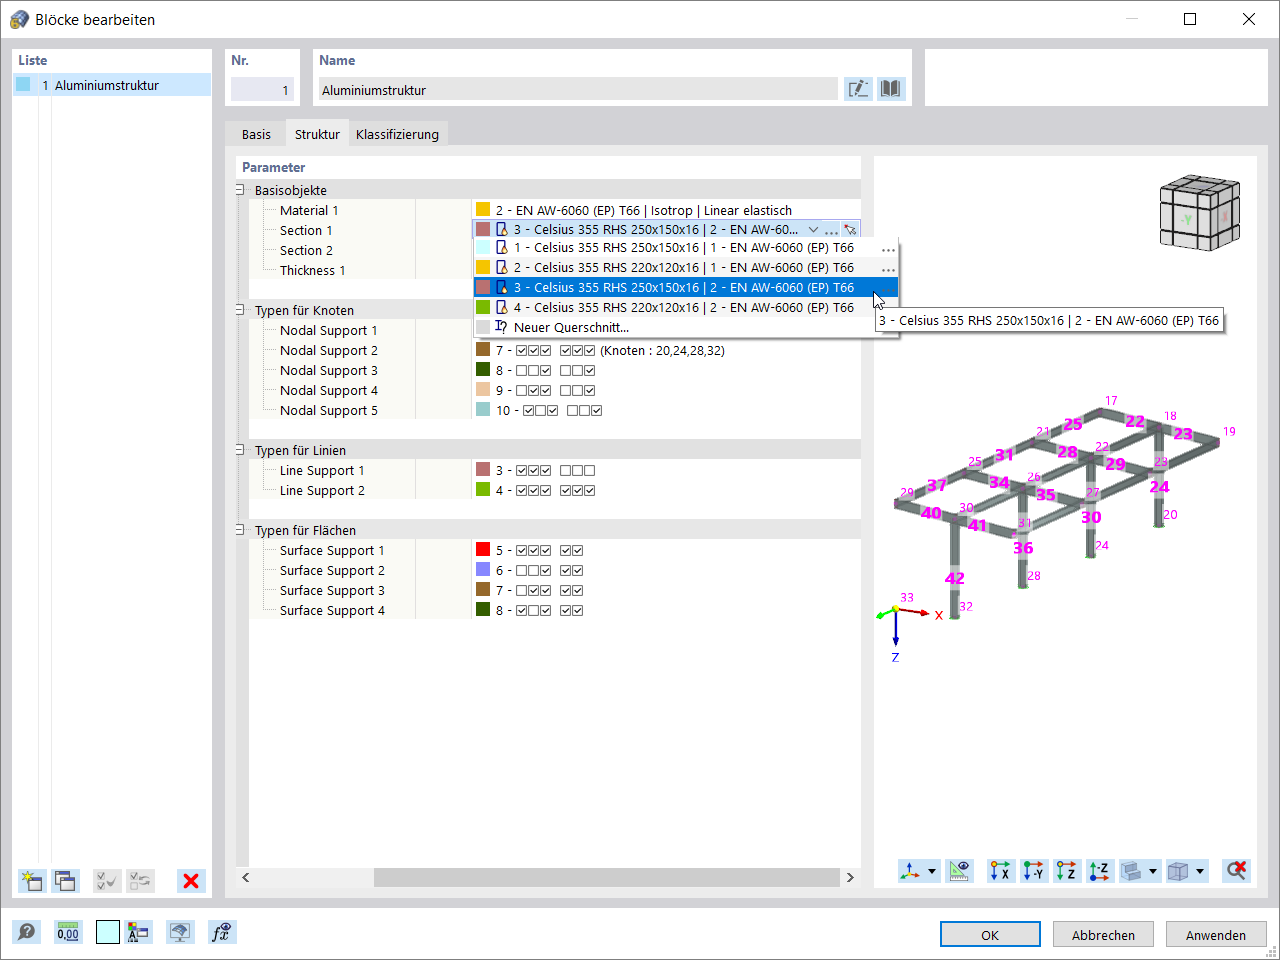The image size is (1280, 960).
Task: Click the transparent box render icon
Action: pyautogui.click(x=1178, y=871)
